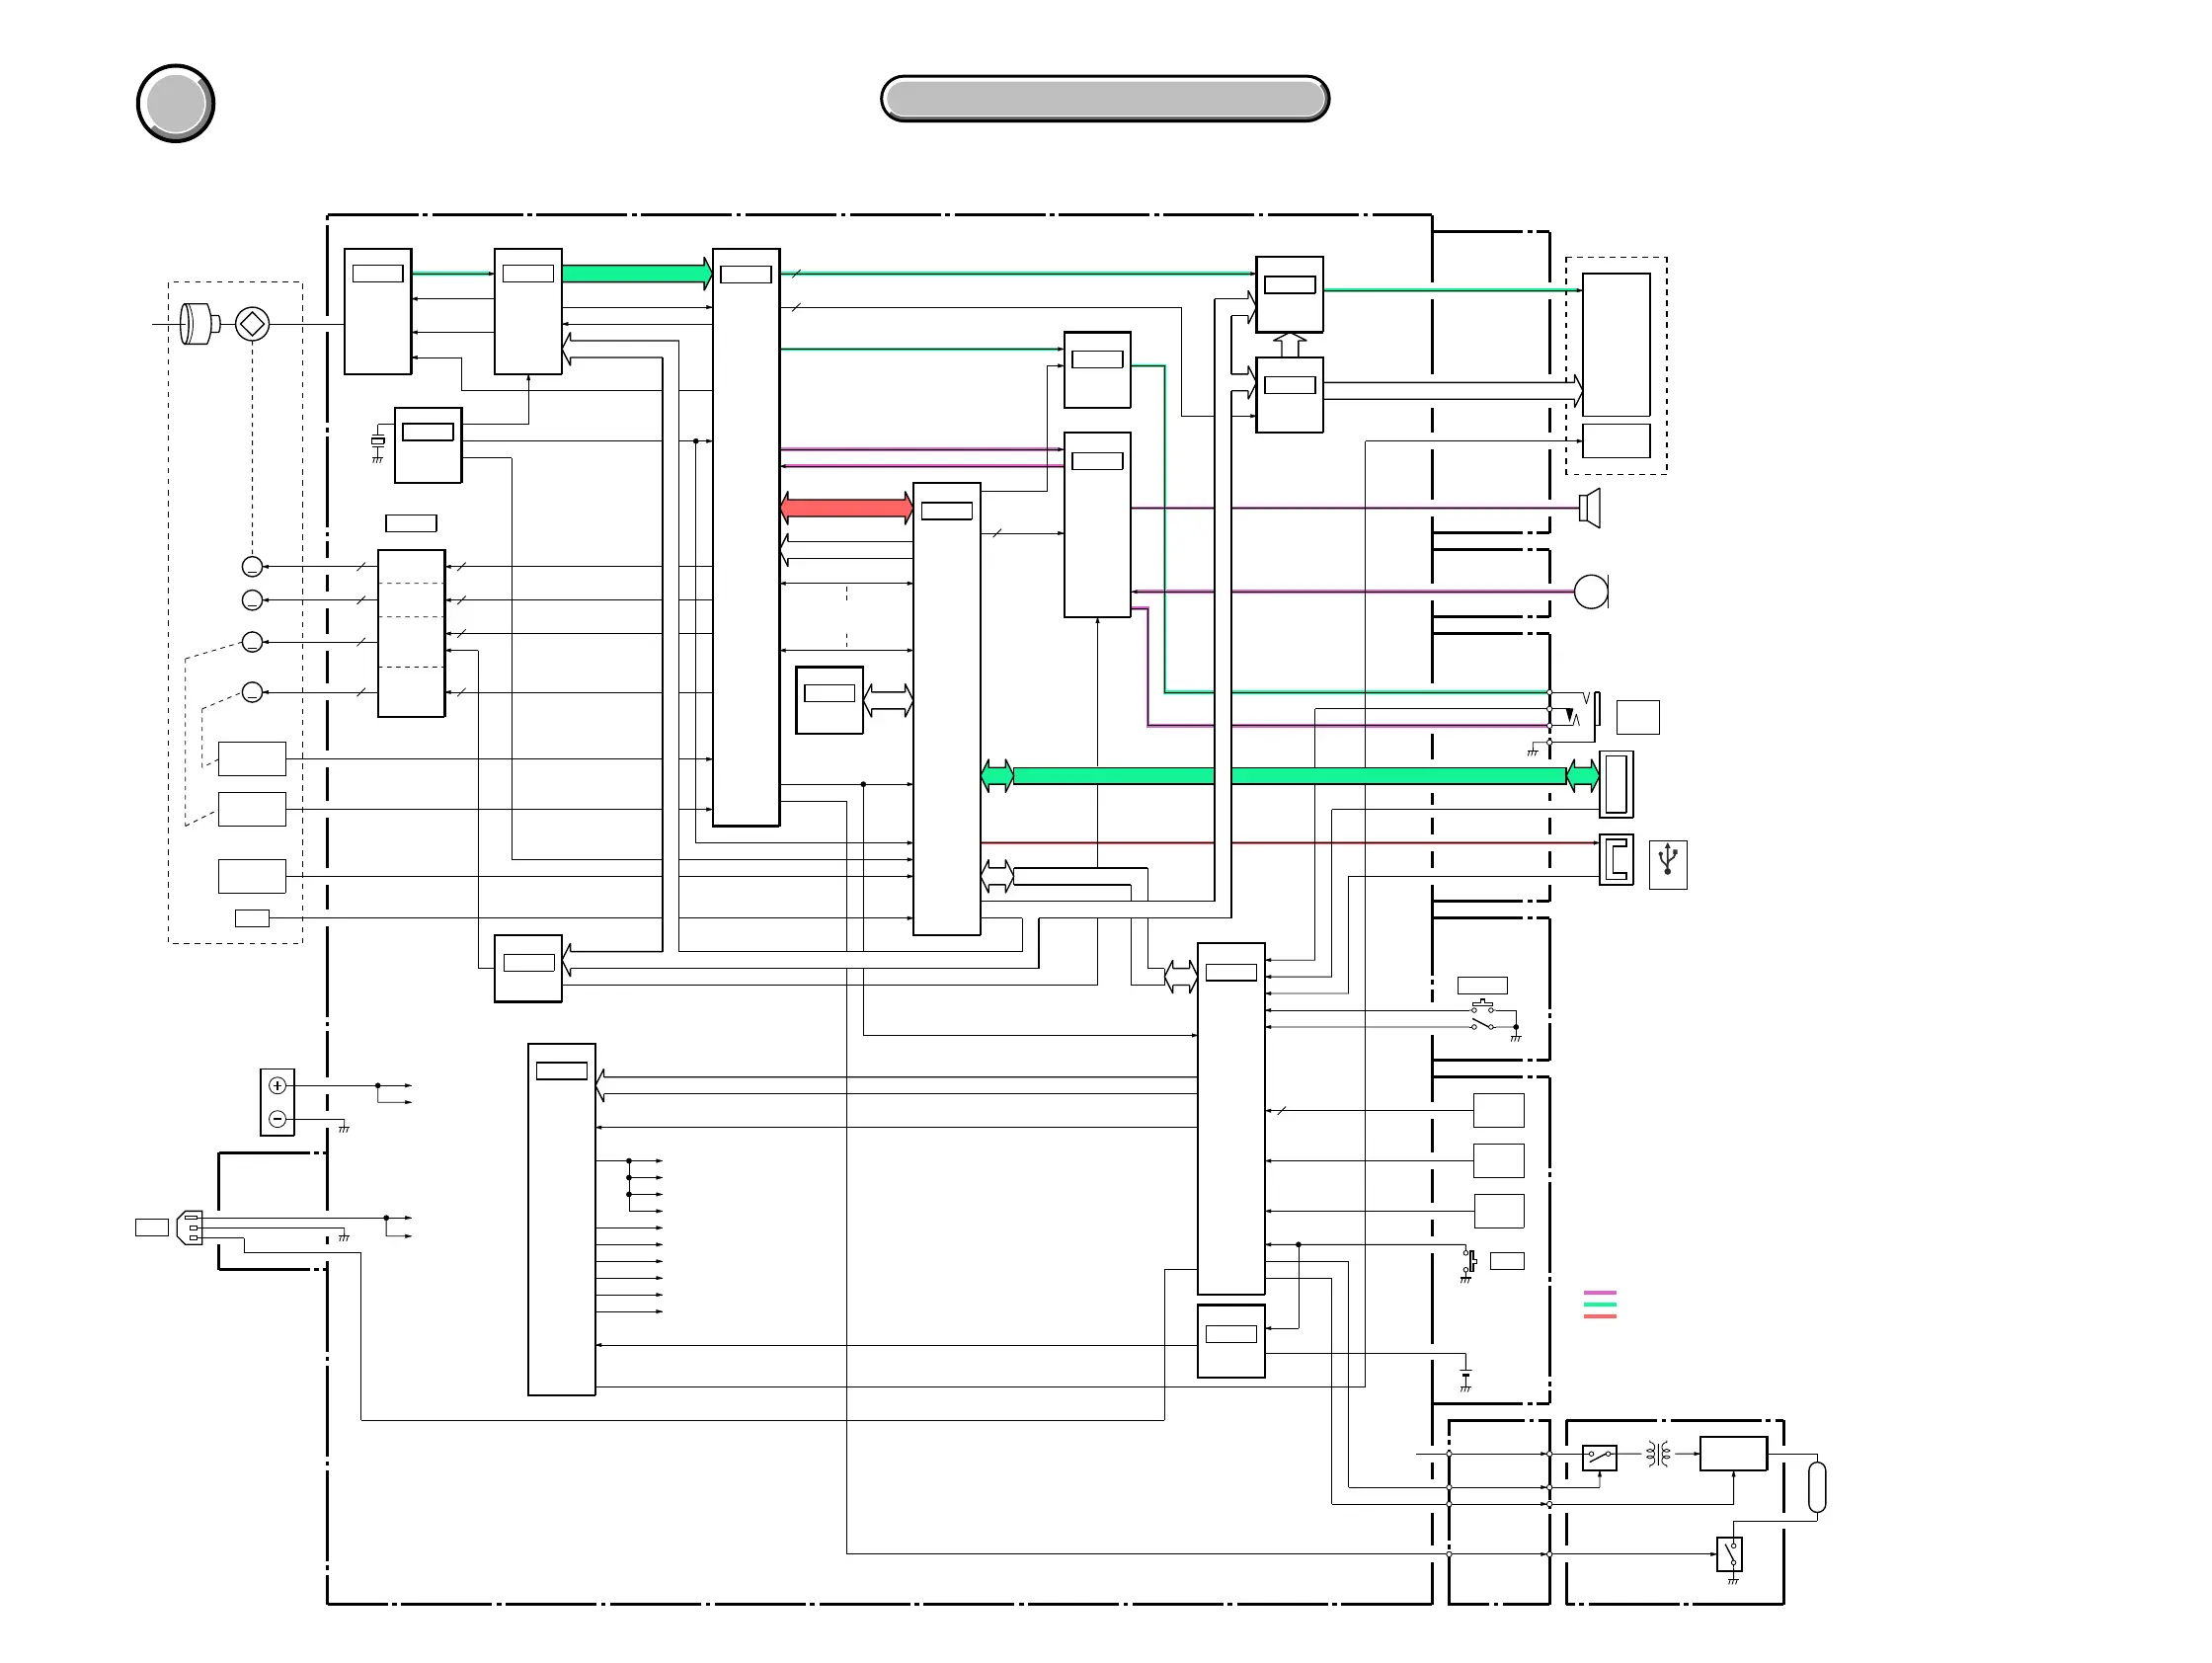This screenshot has width=2212, height=1663.
Task: Click the battery minus terminal circle
Action: tap(277, 1118)
